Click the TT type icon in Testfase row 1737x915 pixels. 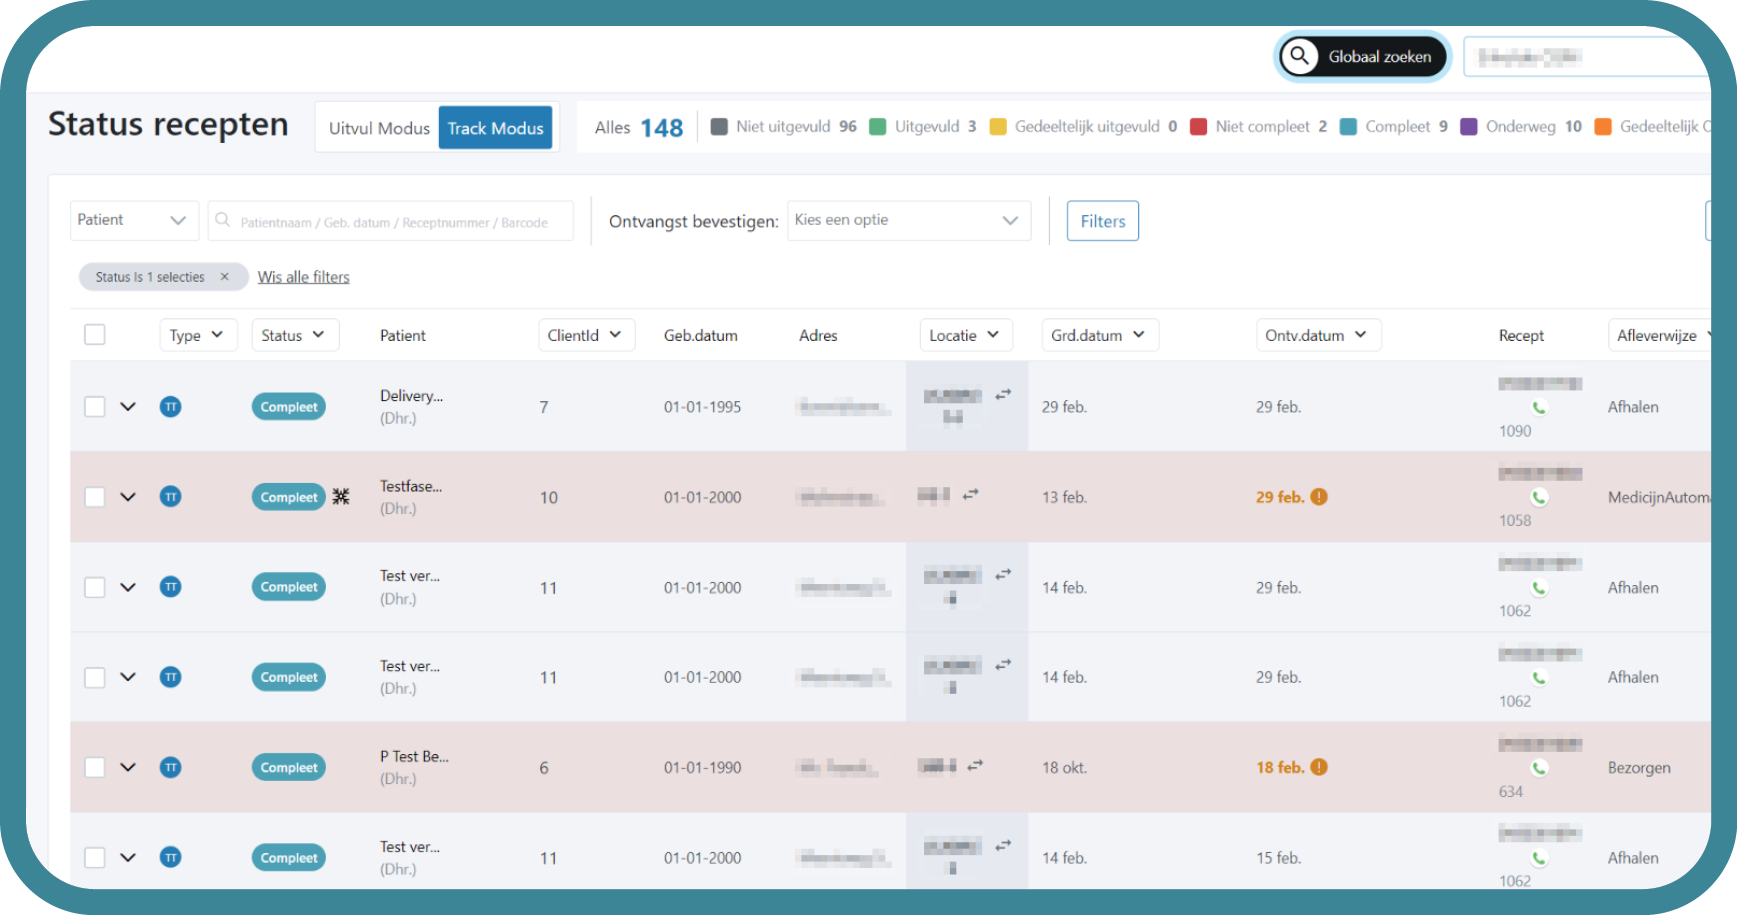tap(171, 497)
